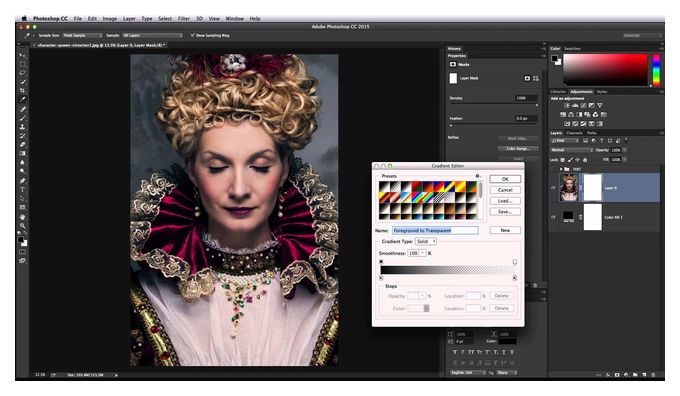Select the Rectangular Marquee tool
The width and height of the screenshot is (680, 396).
pos(22,64)
